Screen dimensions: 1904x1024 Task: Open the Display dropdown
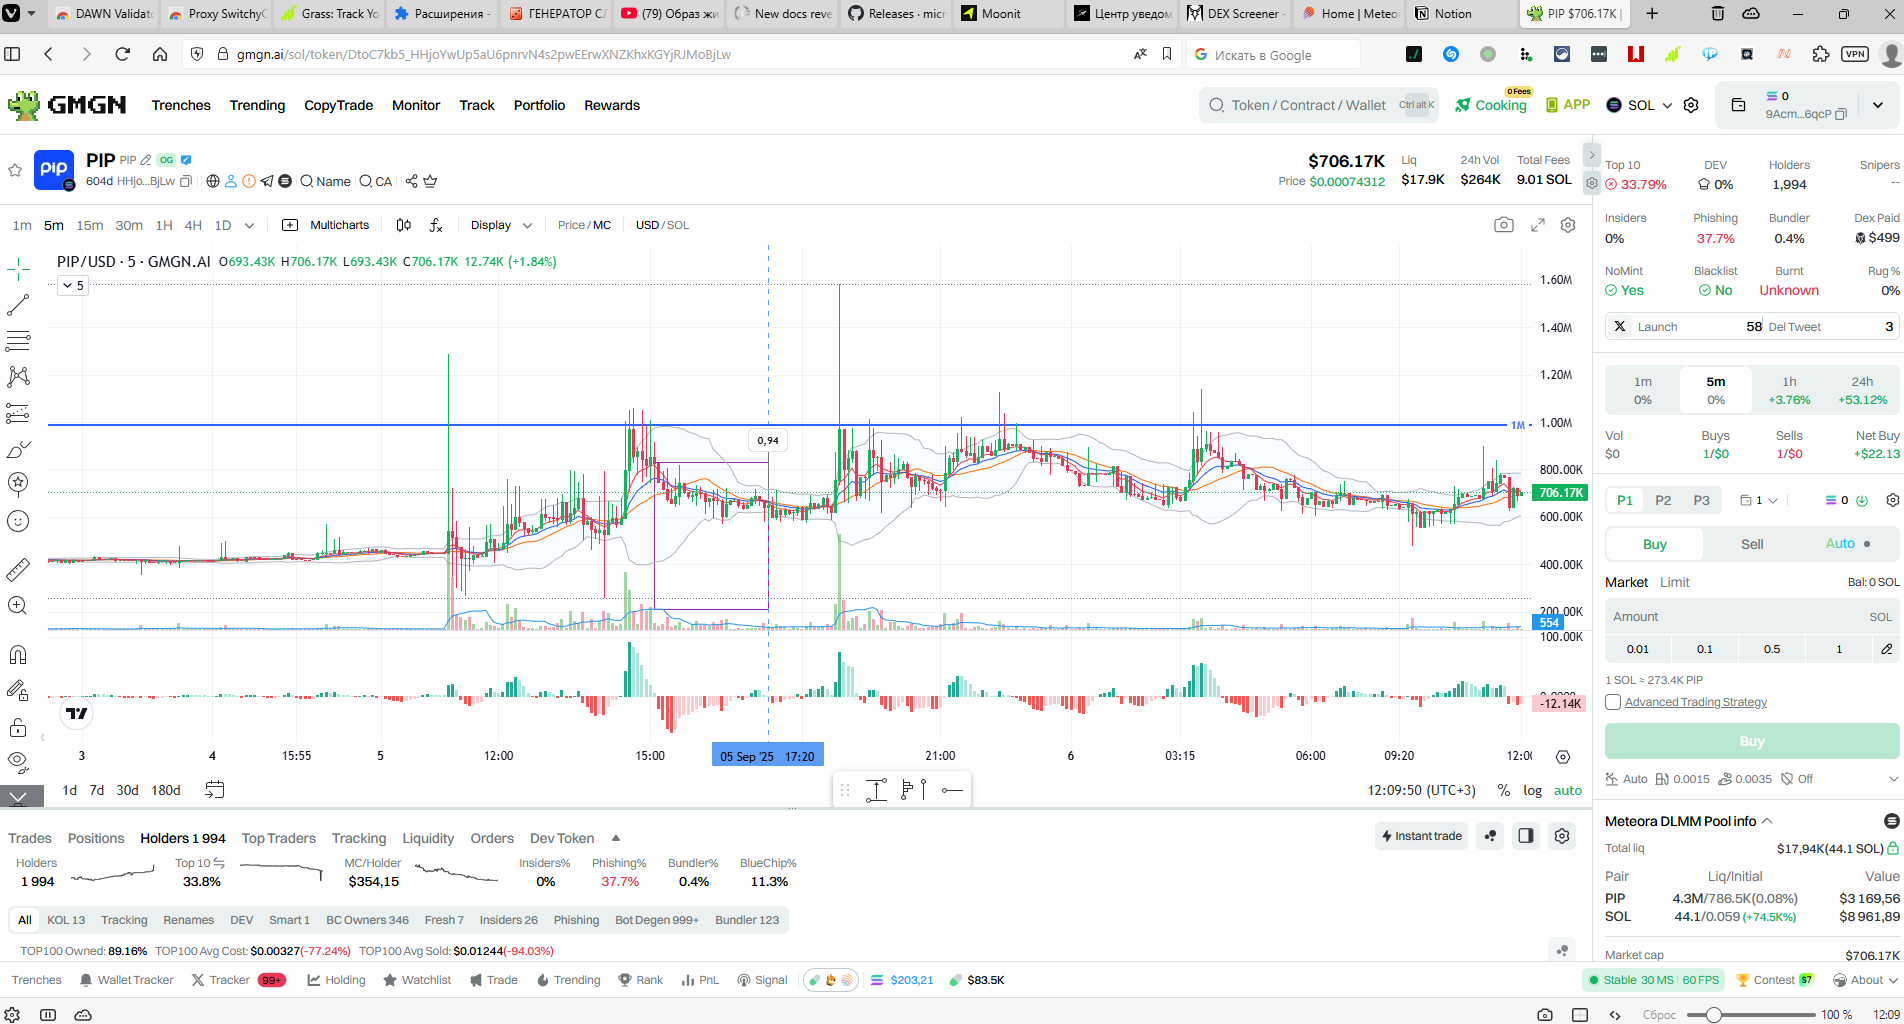coord(500,225)
